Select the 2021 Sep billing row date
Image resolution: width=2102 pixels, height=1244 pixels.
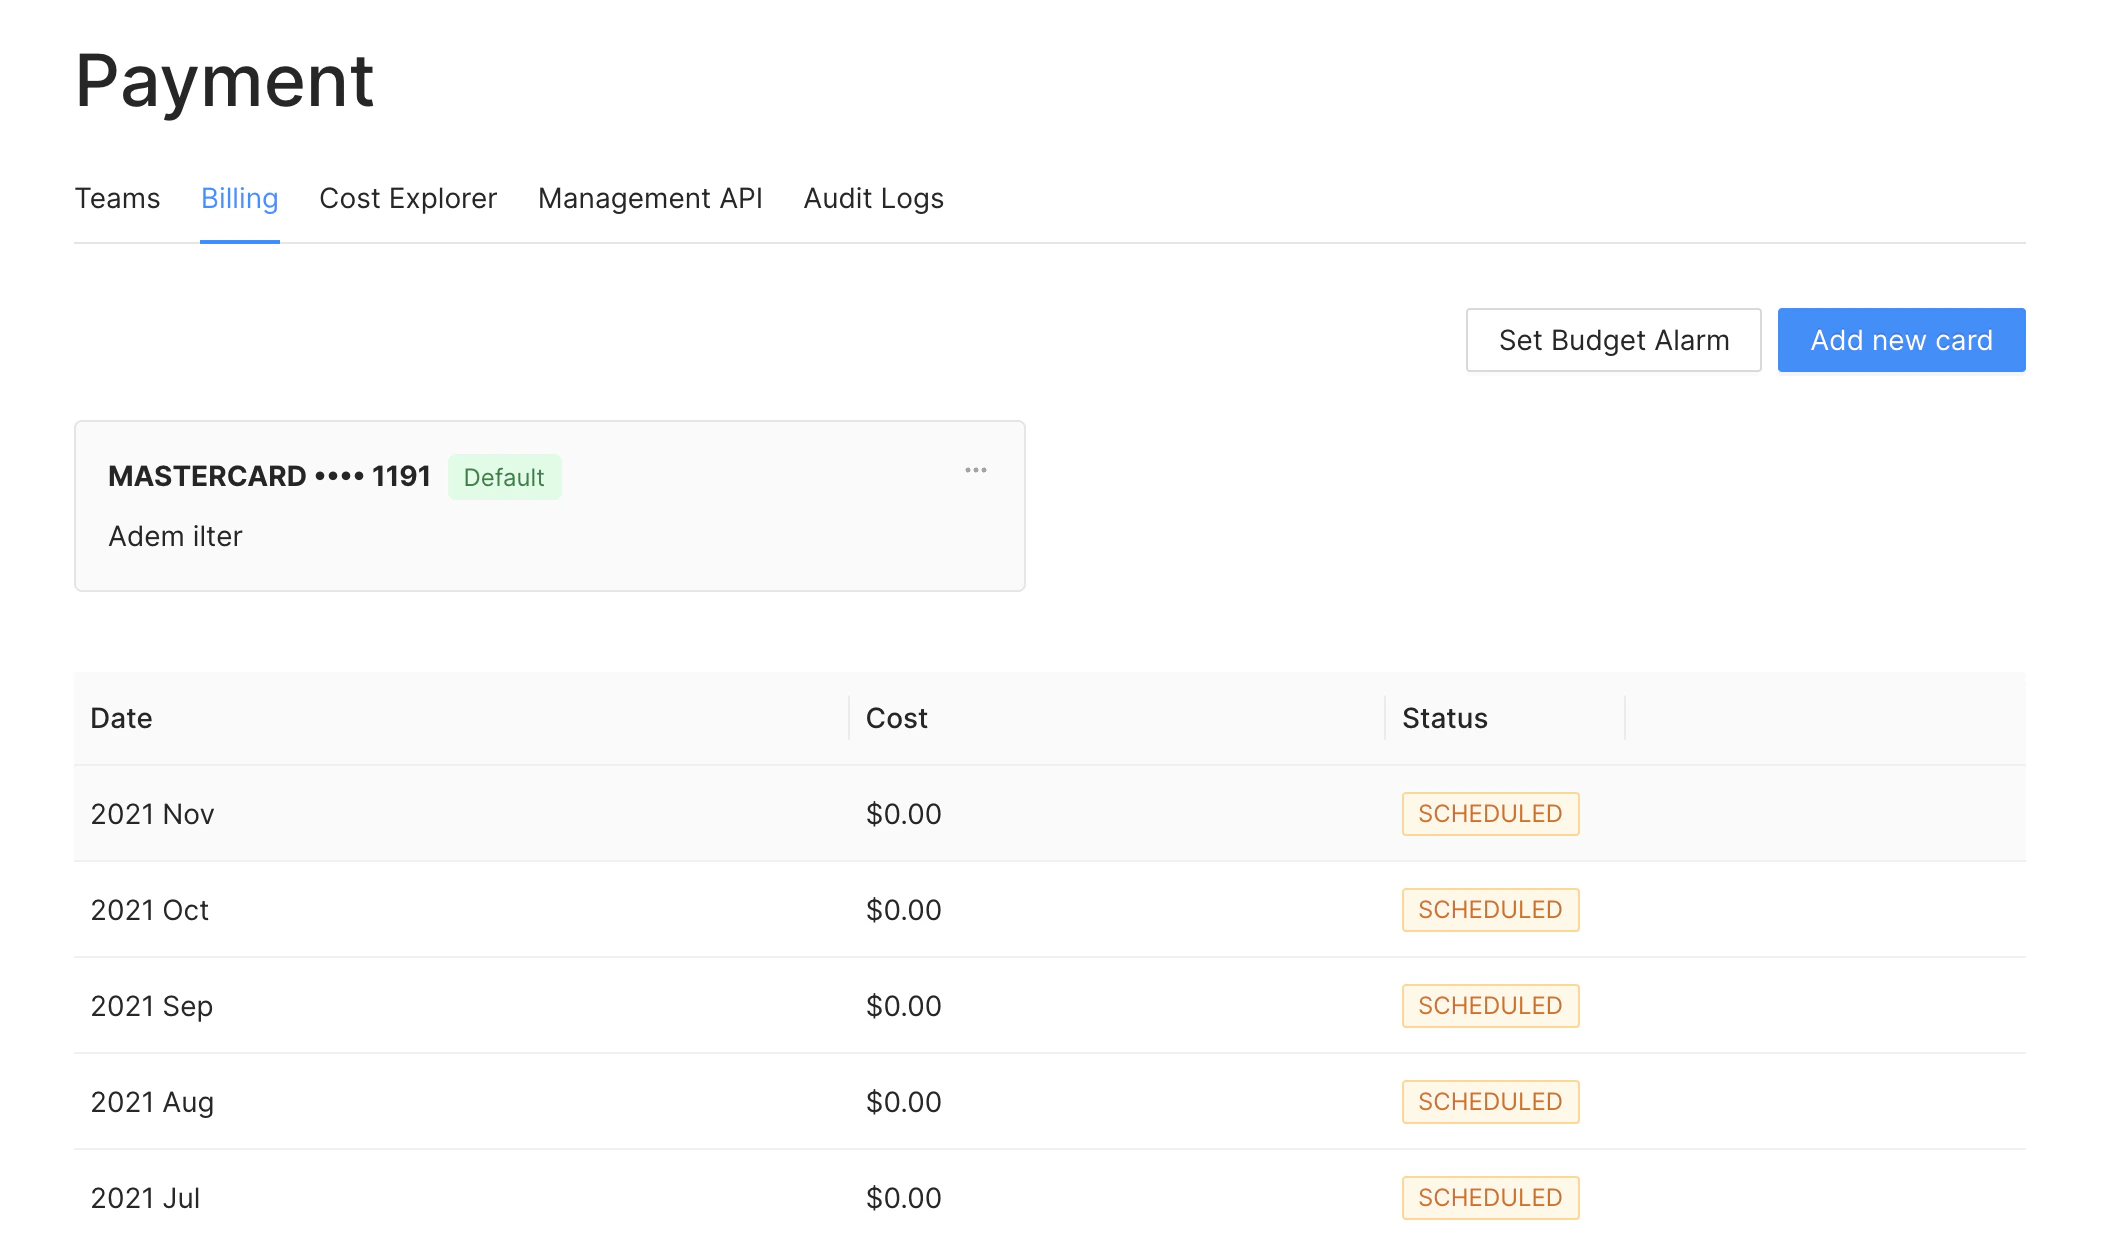pyautogui.click(x=151, y=1006)
